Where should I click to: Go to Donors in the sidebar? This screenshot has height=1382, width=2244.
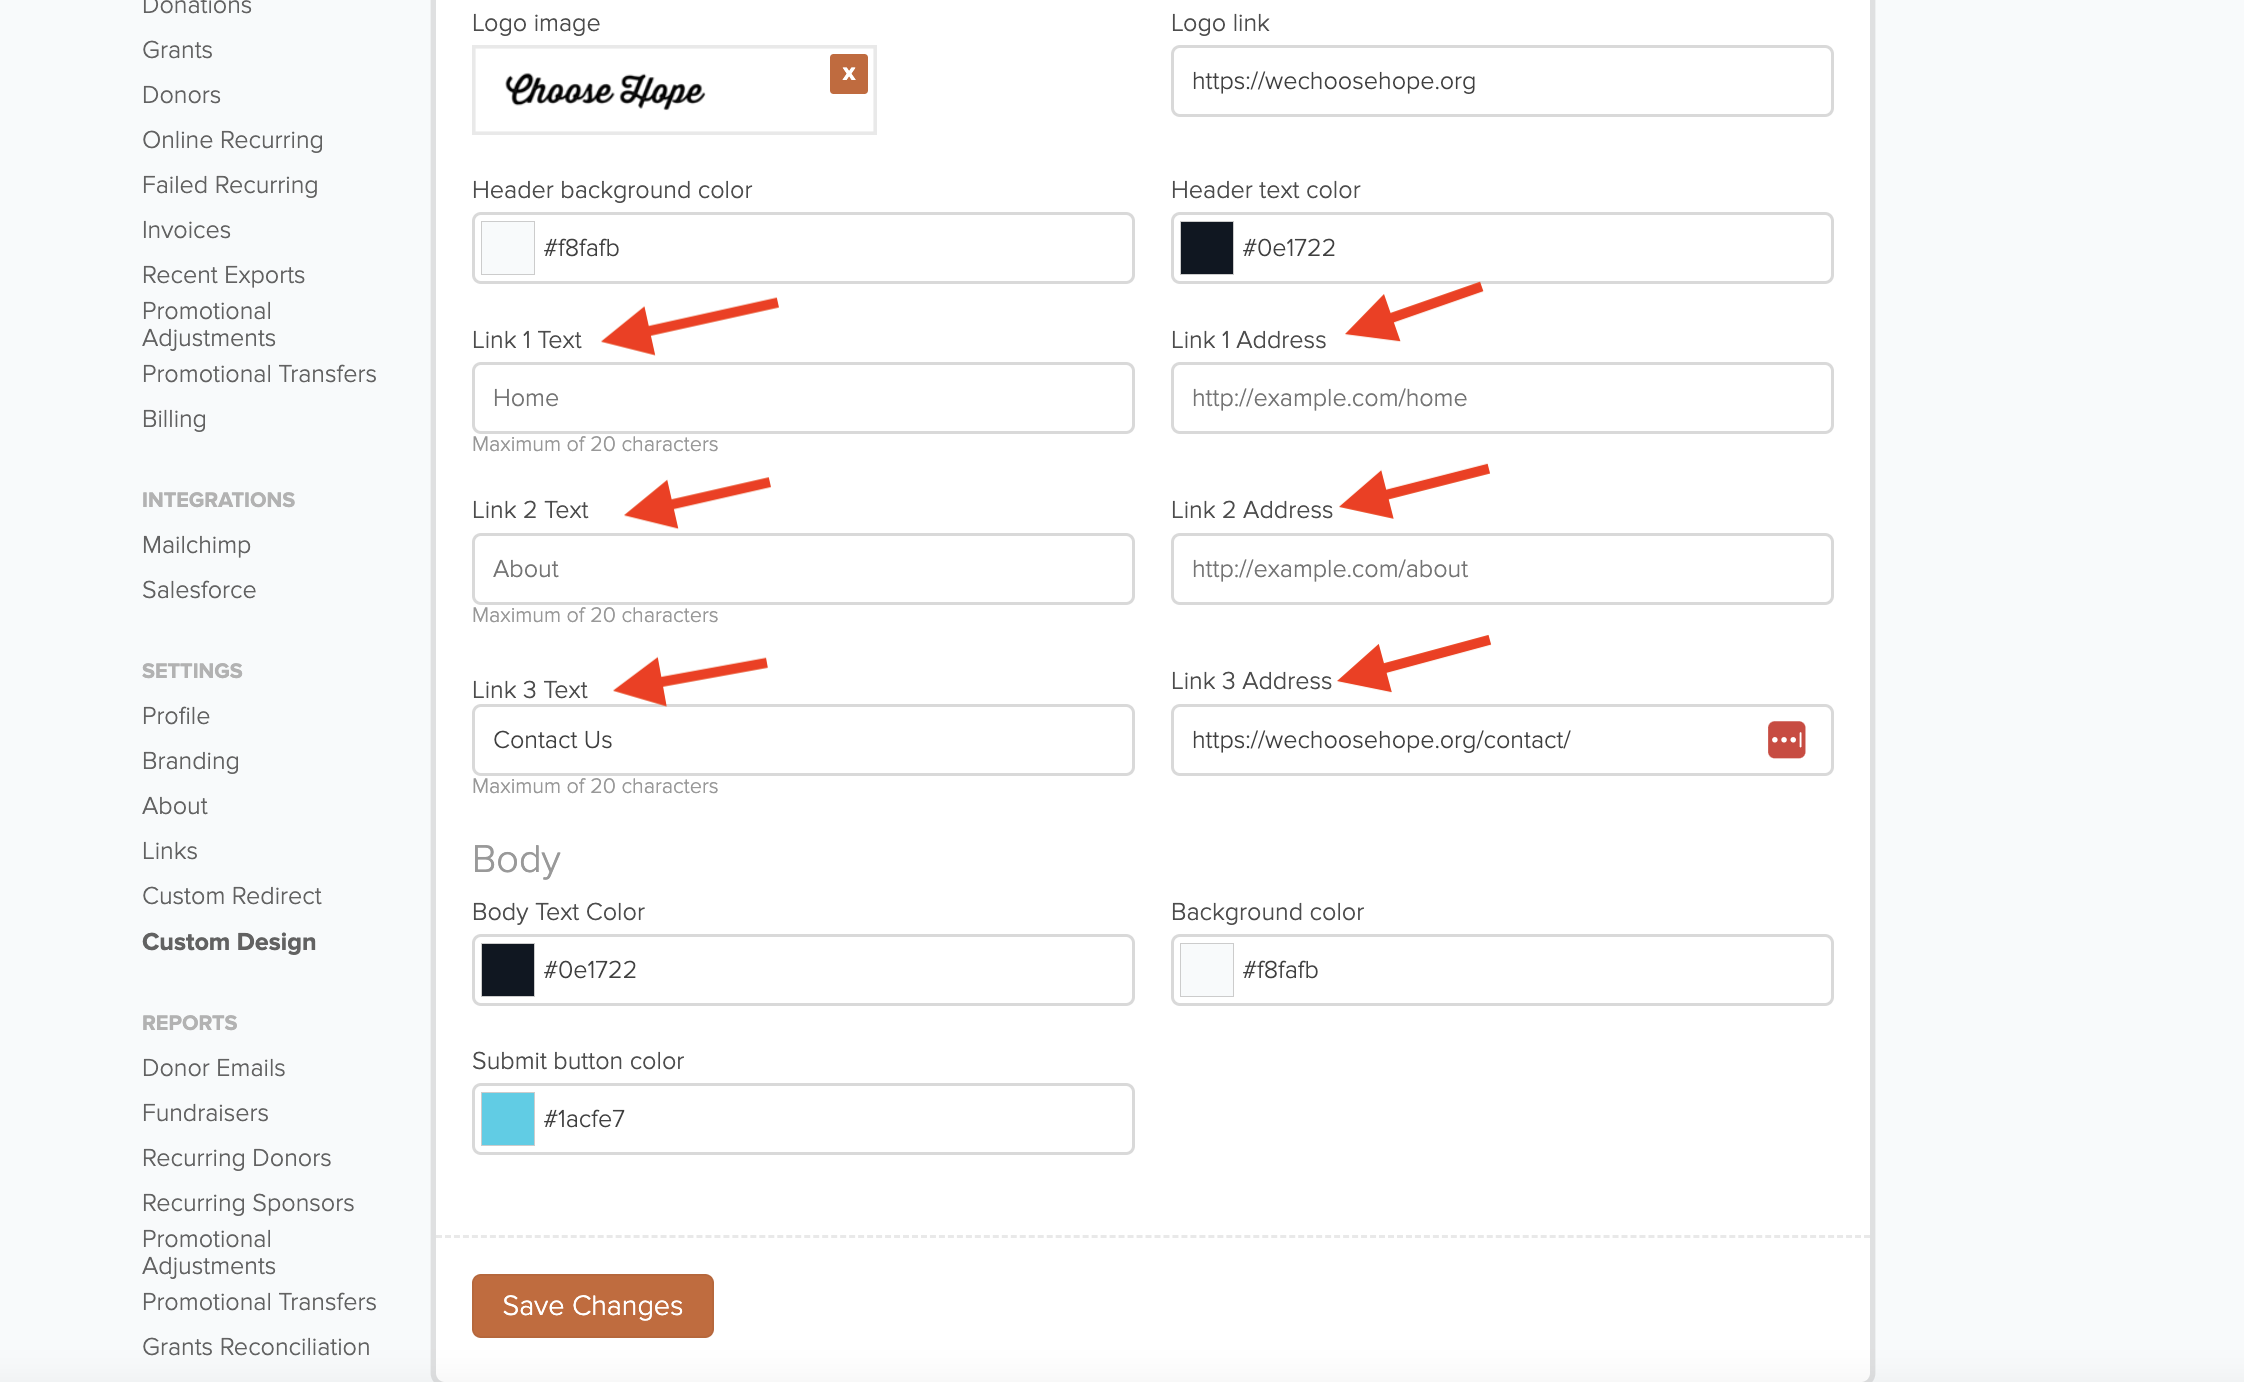pos(181,95)
